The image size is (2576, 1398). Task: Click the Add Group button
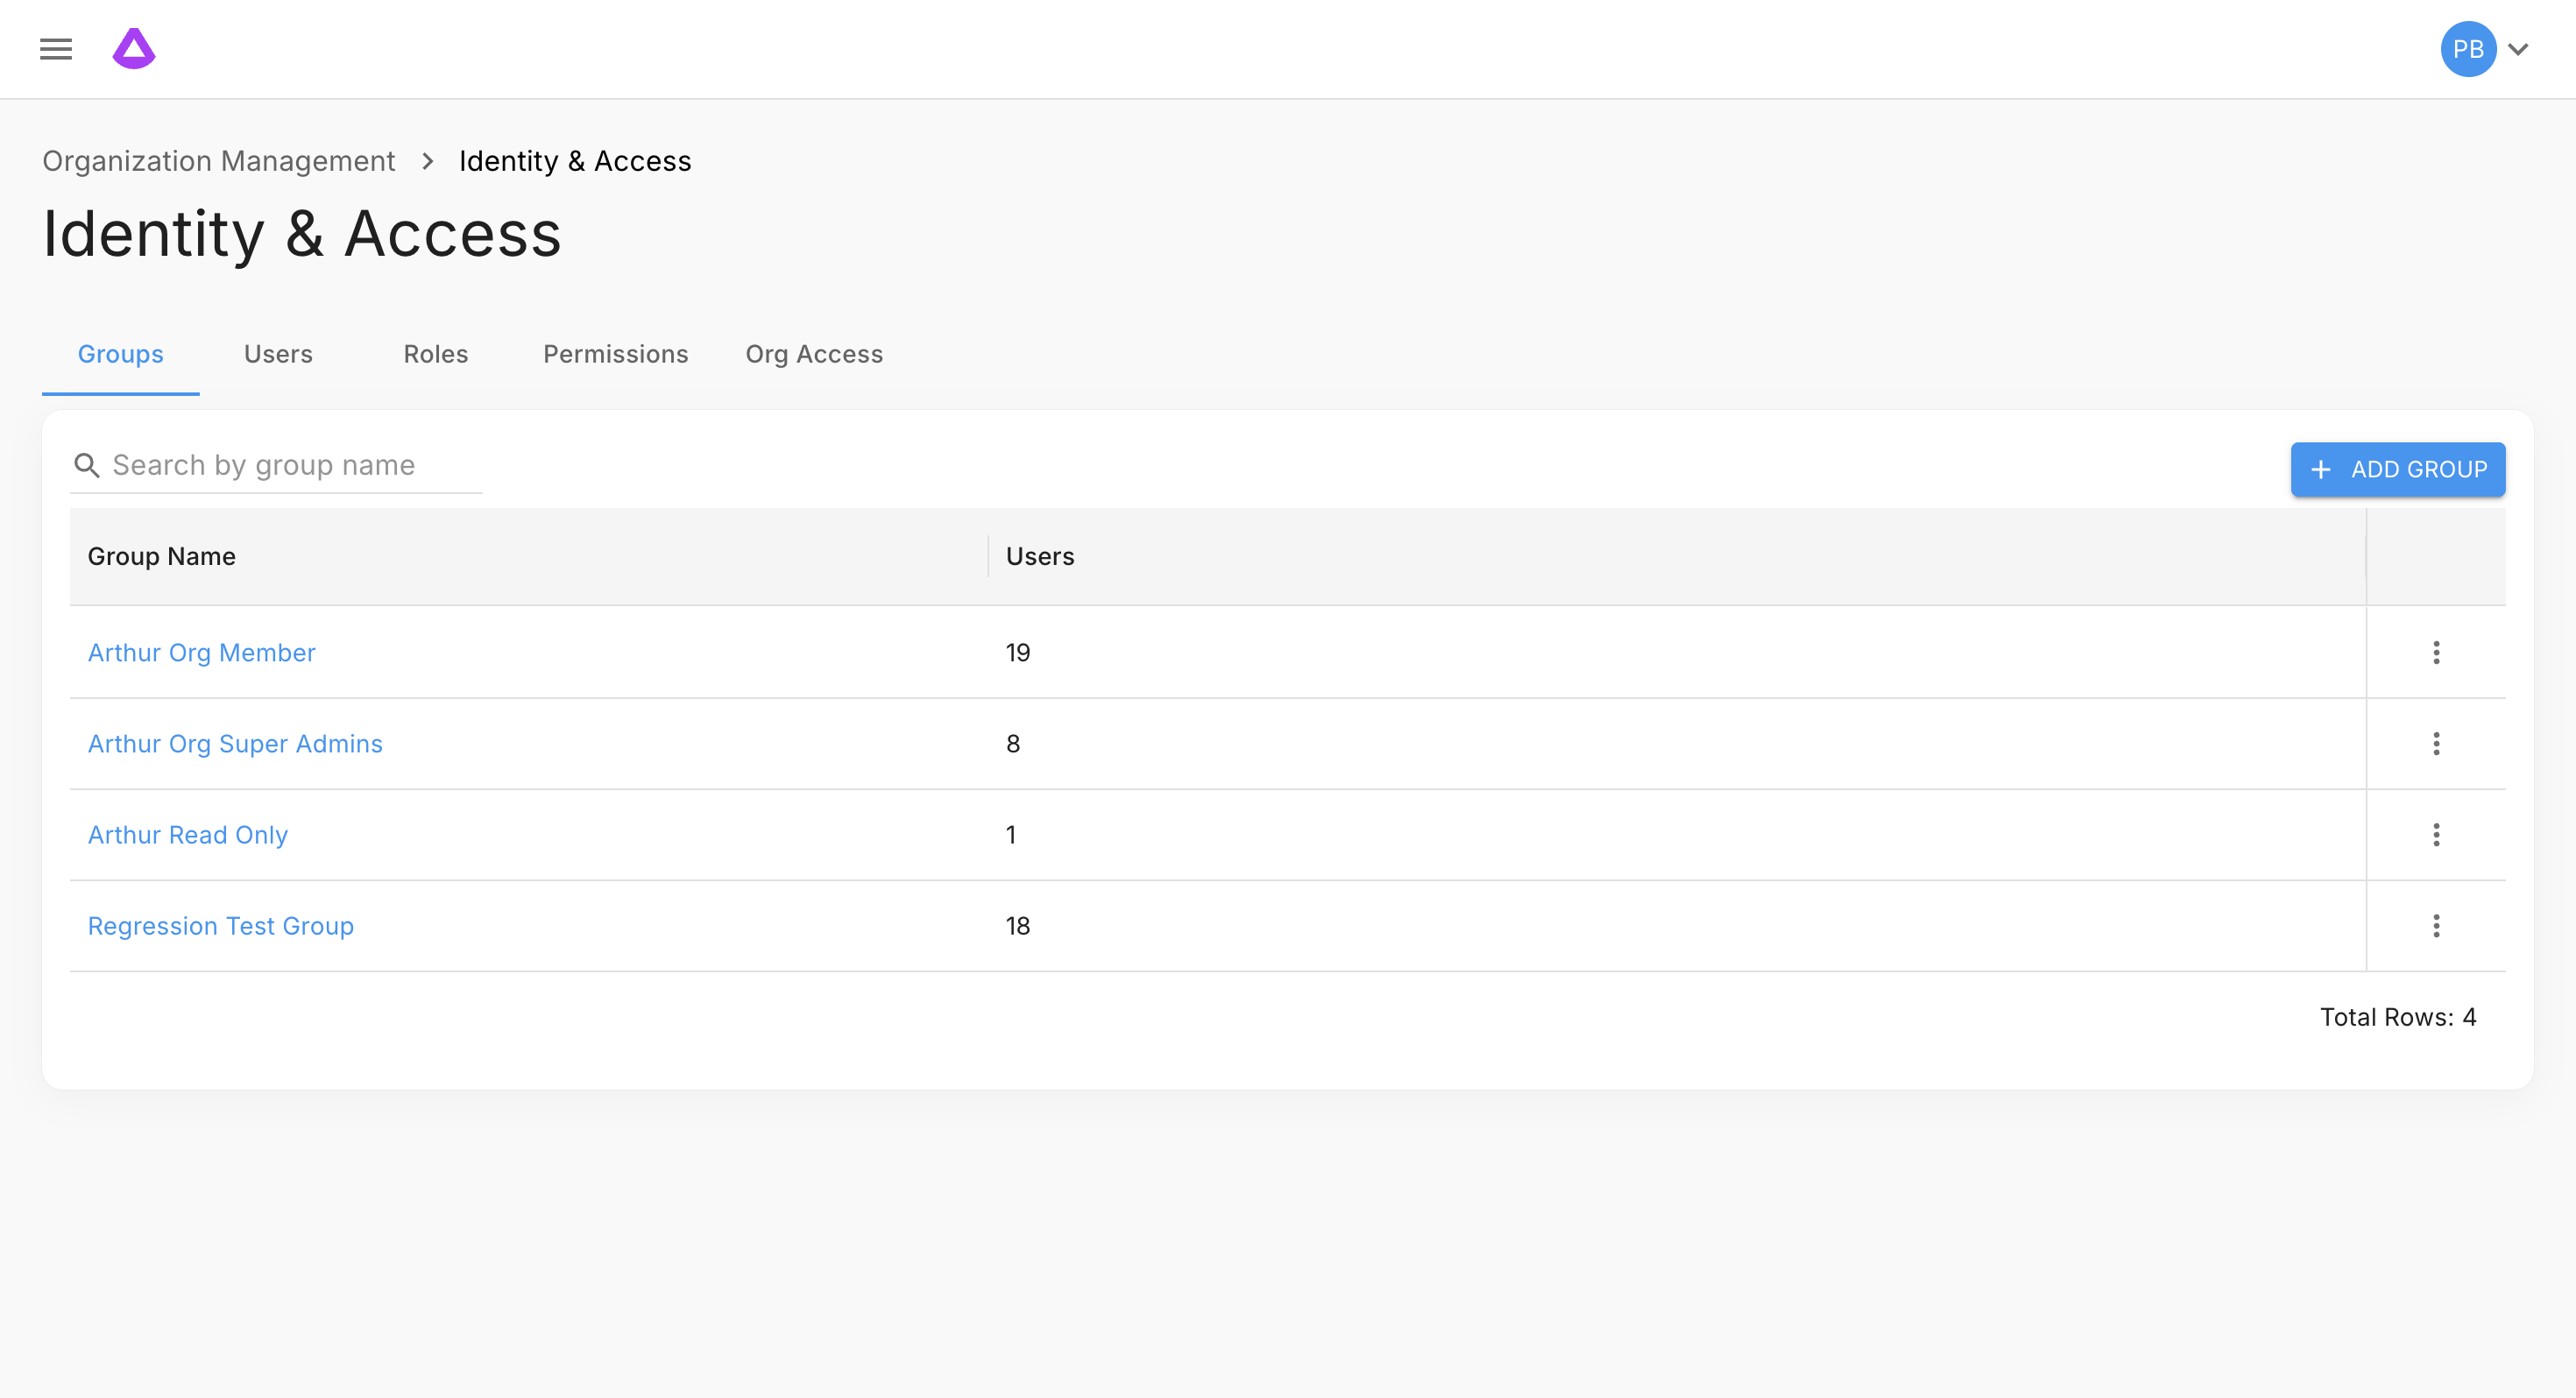(2397, 469)
